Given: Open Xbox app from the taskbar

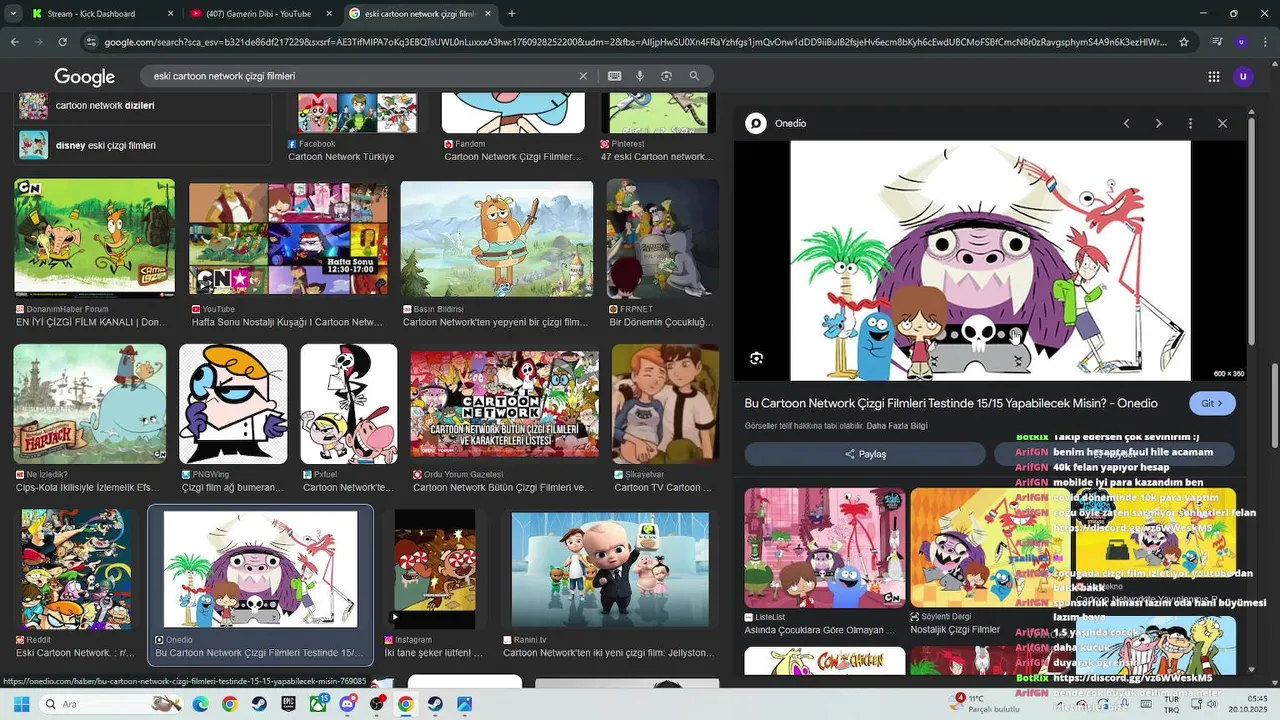Looking at the screenshot, I should [x=318, y=704].
